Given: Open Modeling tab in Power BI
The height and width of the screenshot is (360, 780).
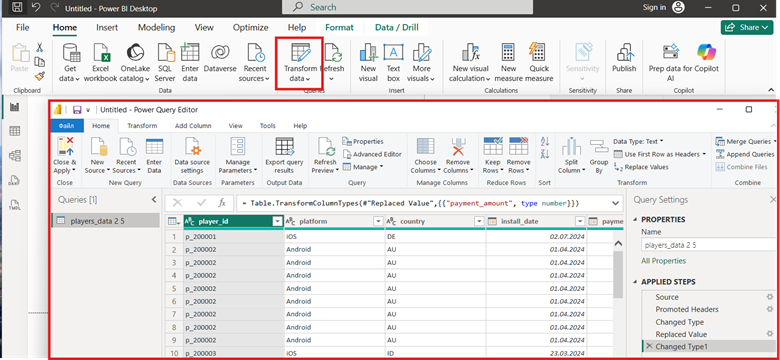Looking at the screenshot, I should click(156, 28).
